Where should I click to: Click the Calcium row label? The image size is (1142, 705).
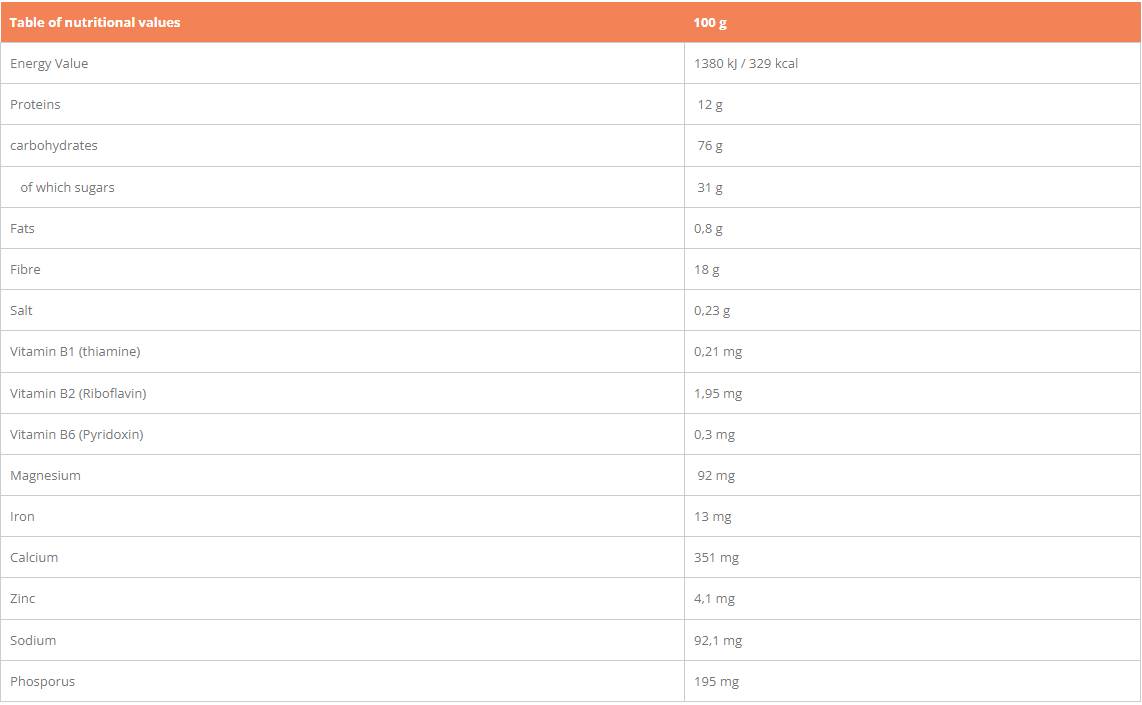(x=34, y=558)
